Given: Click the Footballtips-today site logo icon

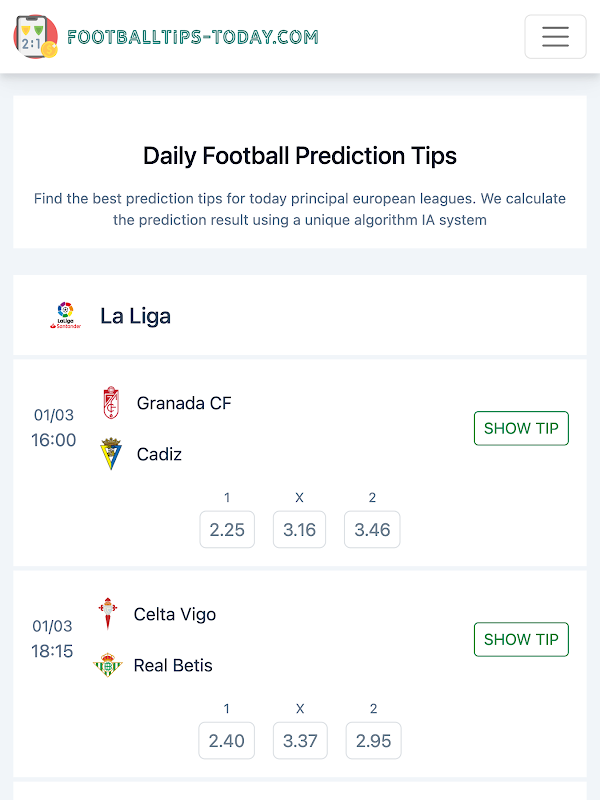Looking at the screenshot, I should tap(35, 37).
